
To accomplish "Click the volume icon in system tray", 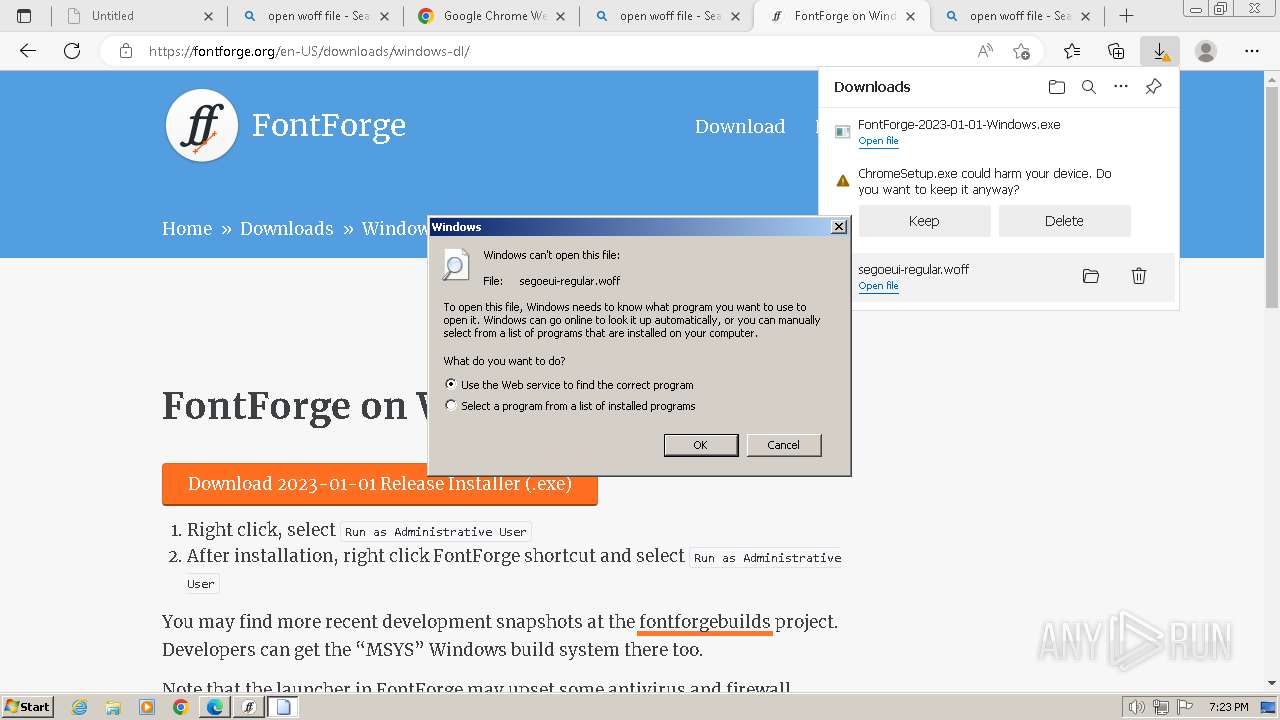I will click(1137, 707).
